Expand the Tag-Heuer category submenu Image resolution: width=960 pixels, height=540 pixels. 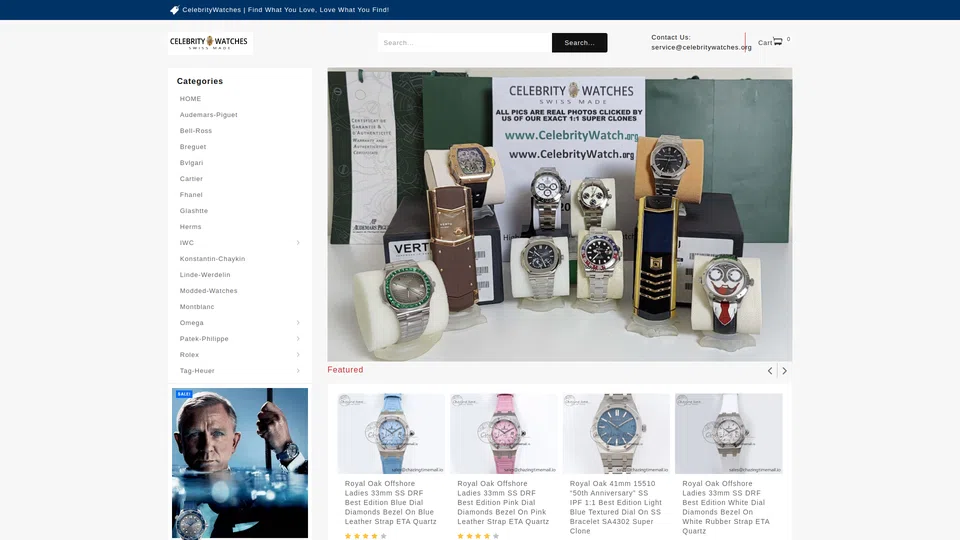pos(298,370)
